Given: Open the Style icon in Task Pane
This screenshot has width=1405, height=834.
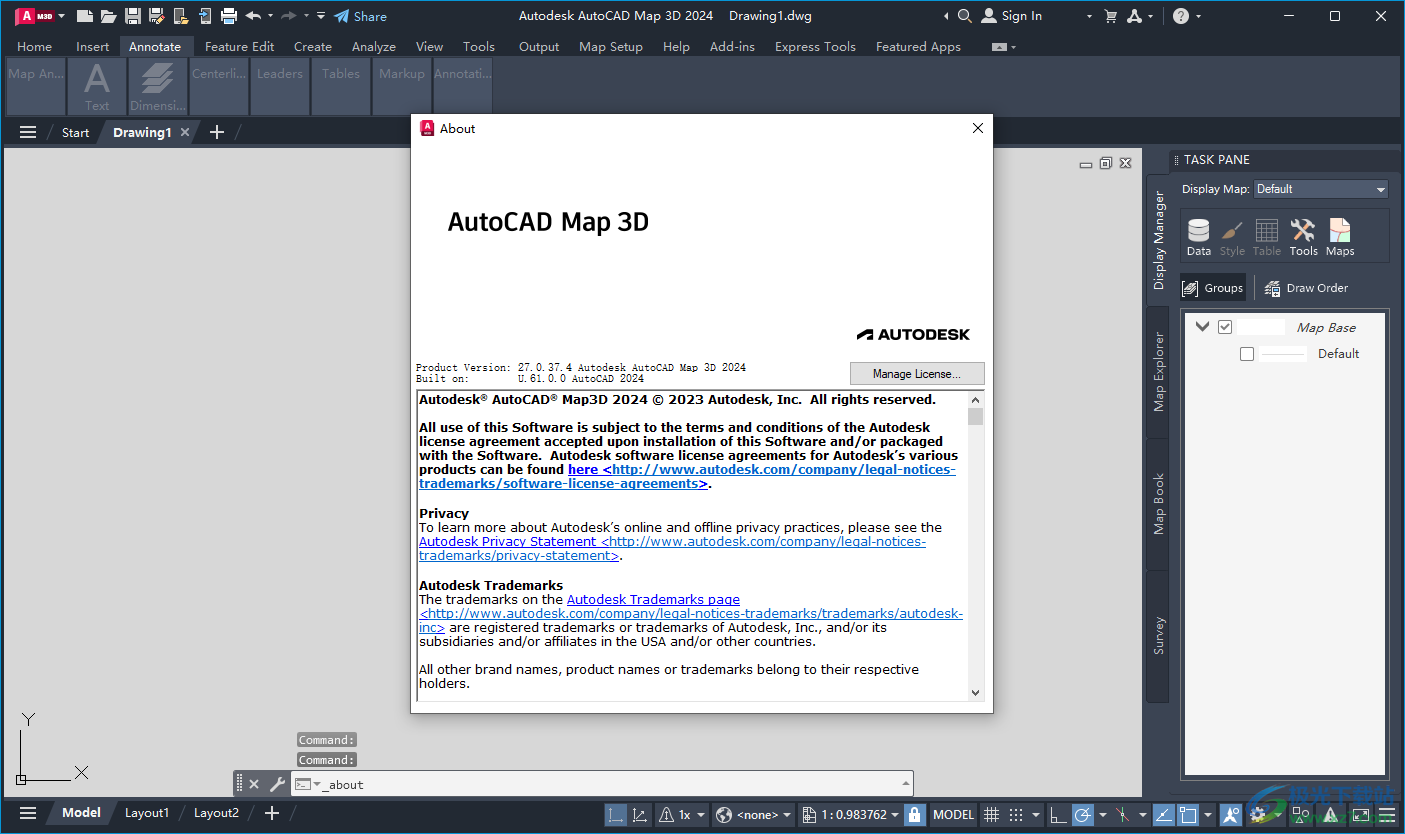Looking at the screenshot, I should pos(1232,238).
